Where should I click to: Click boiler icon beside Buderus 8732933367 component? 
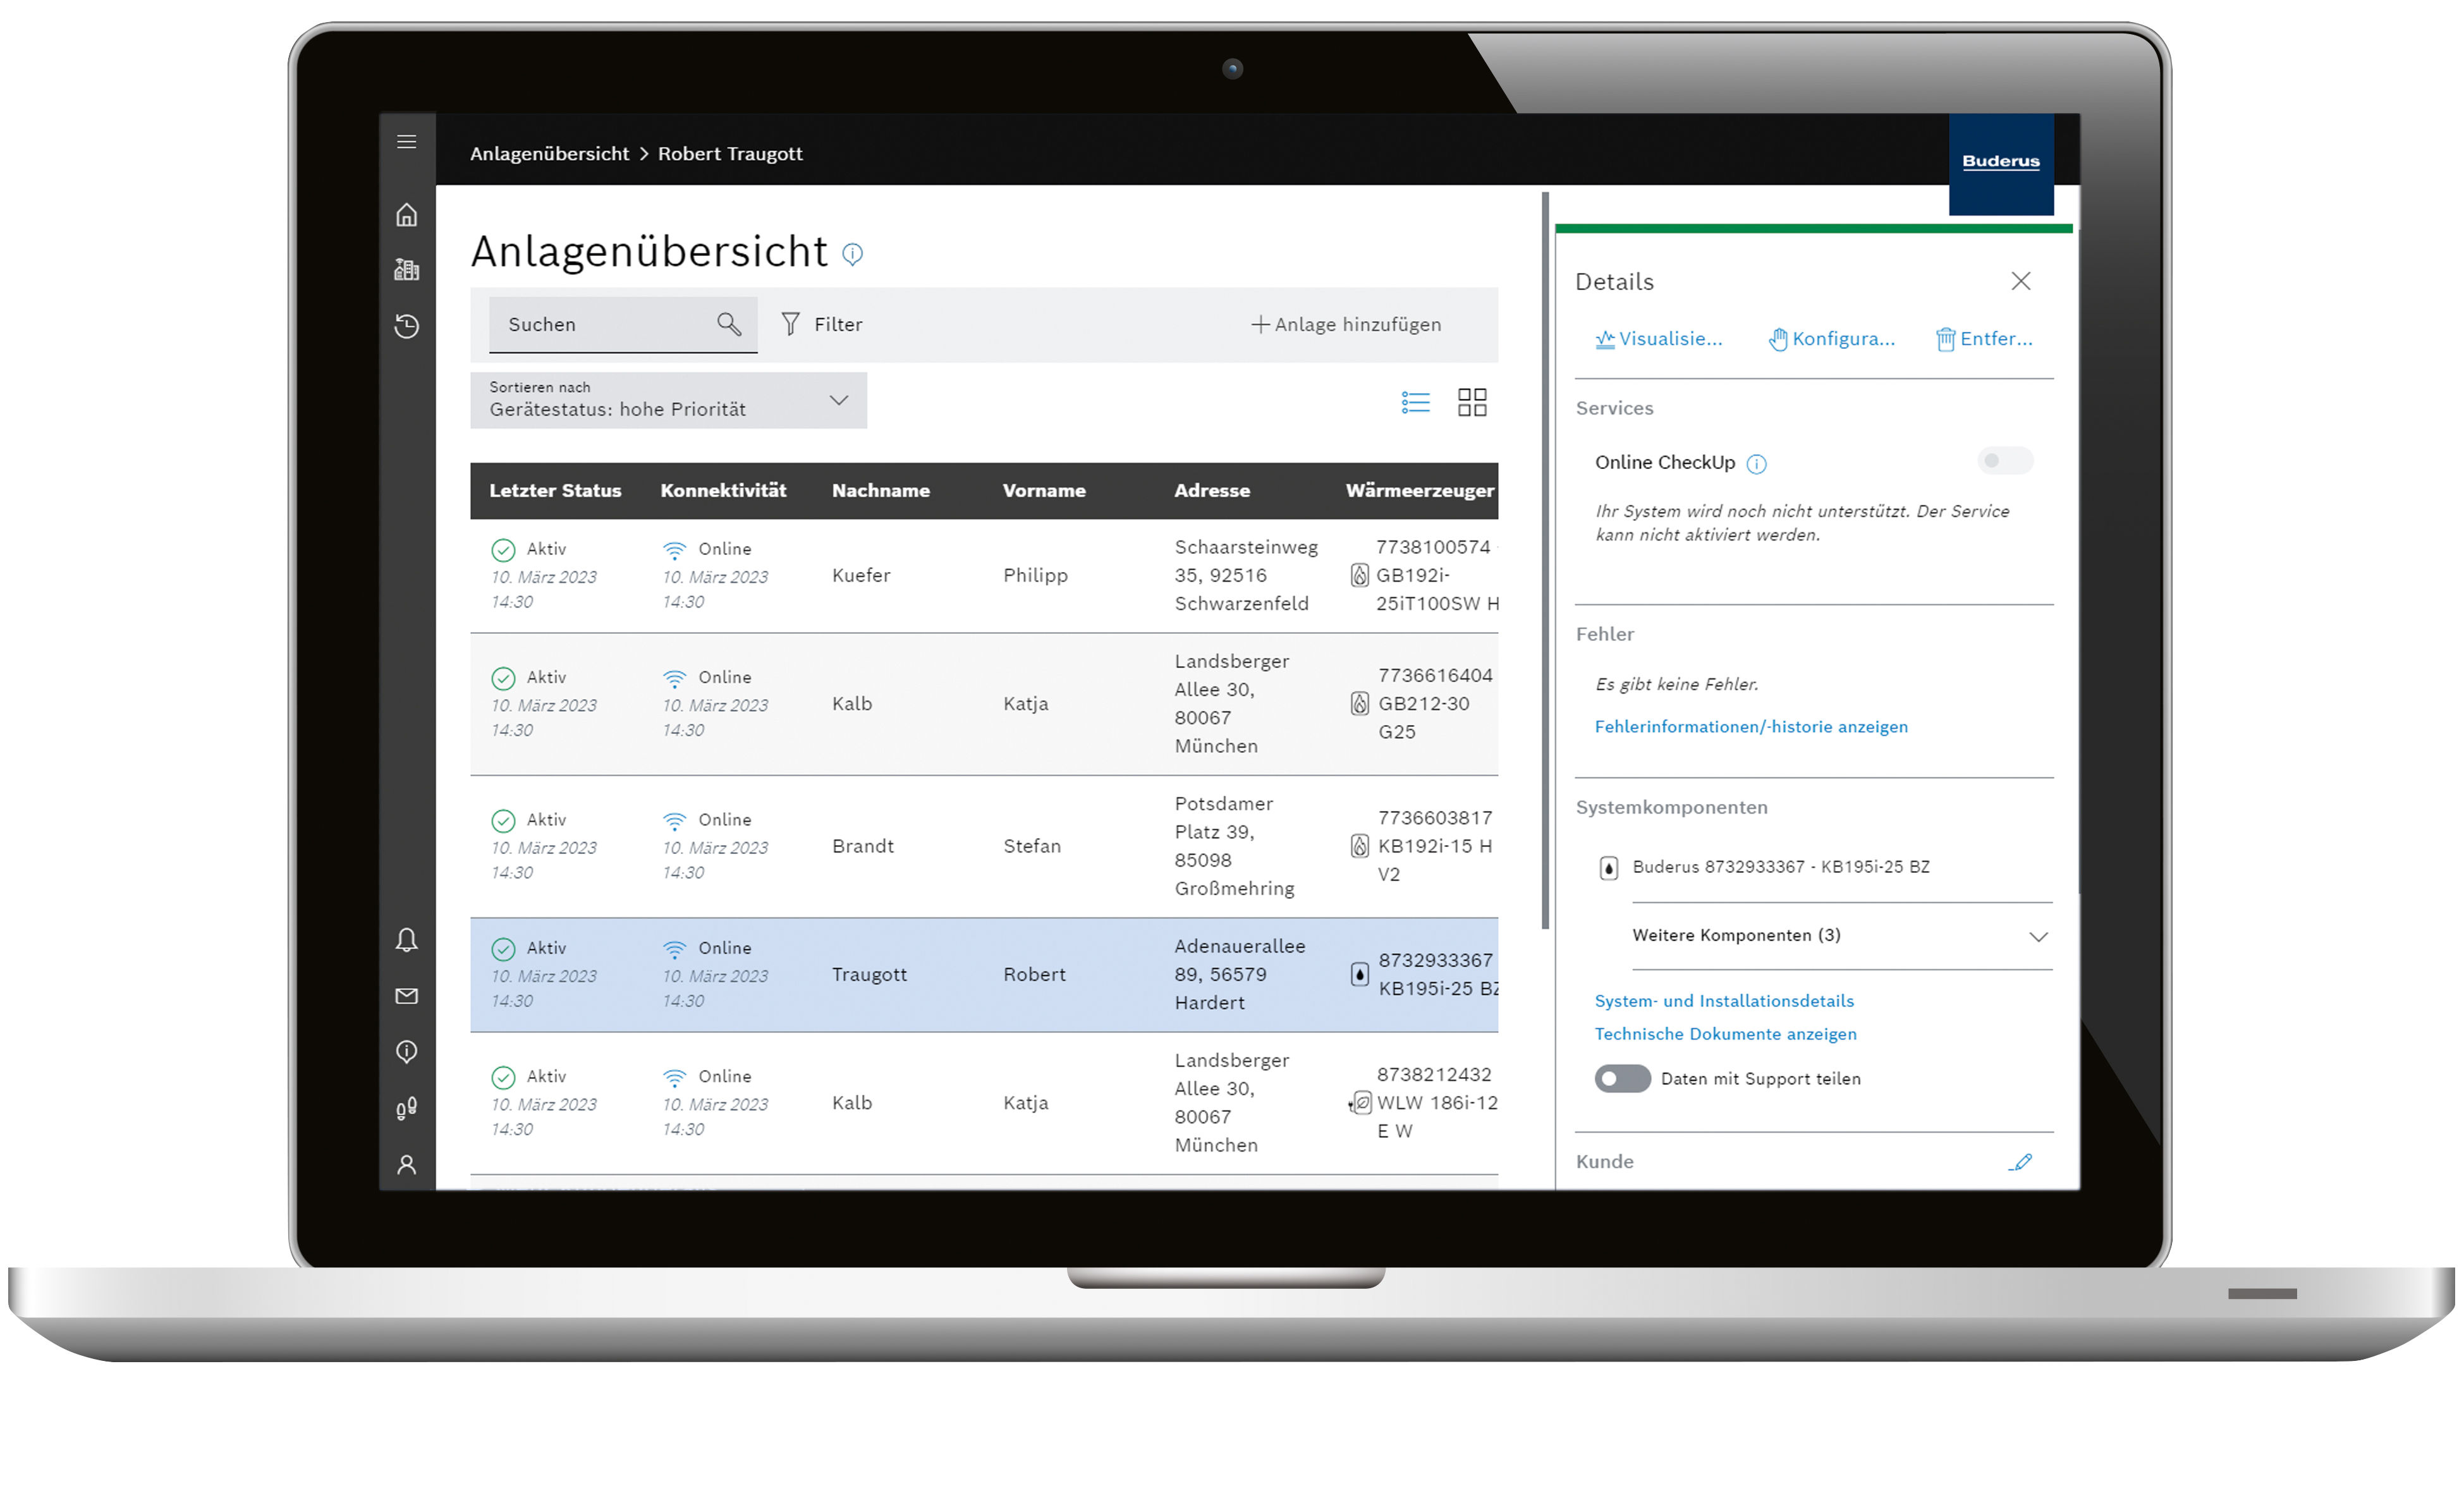tap(1608, 868)
